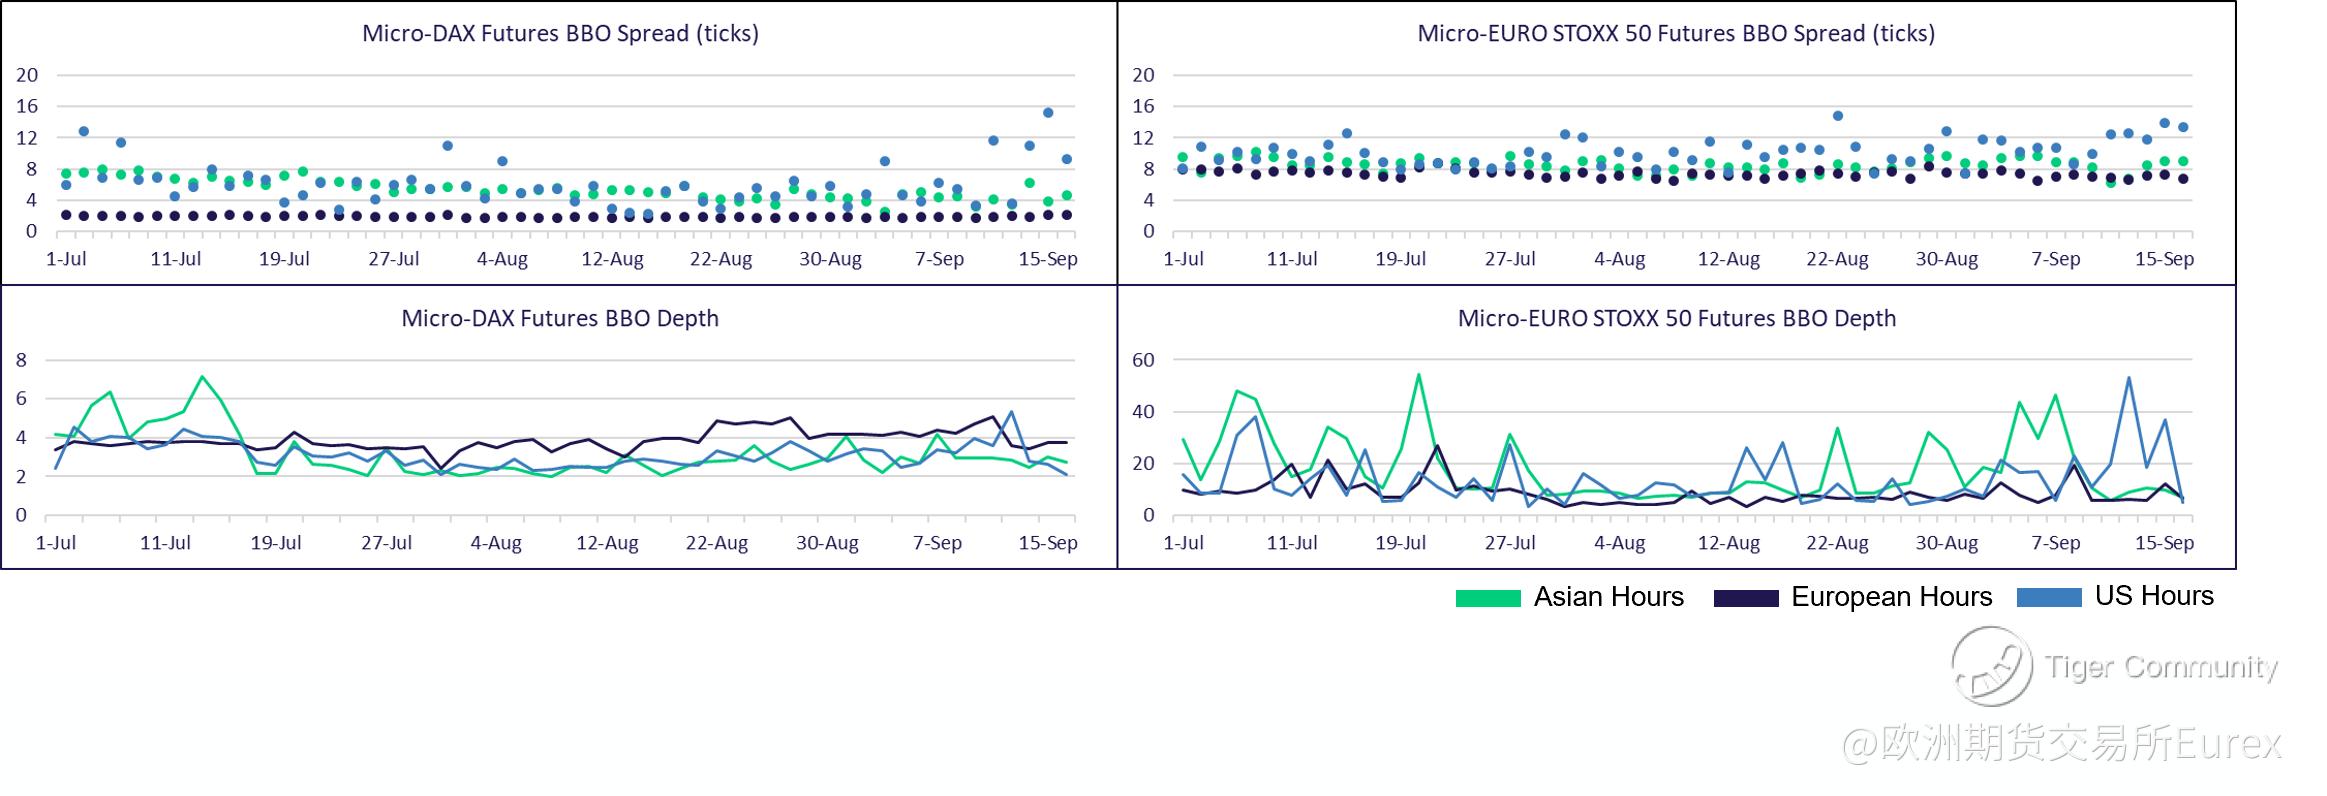This screenshot has height=796, width=2327.
Task: Click the green Asian Hours legend swatch
Action: click(x=1488, y=598)
